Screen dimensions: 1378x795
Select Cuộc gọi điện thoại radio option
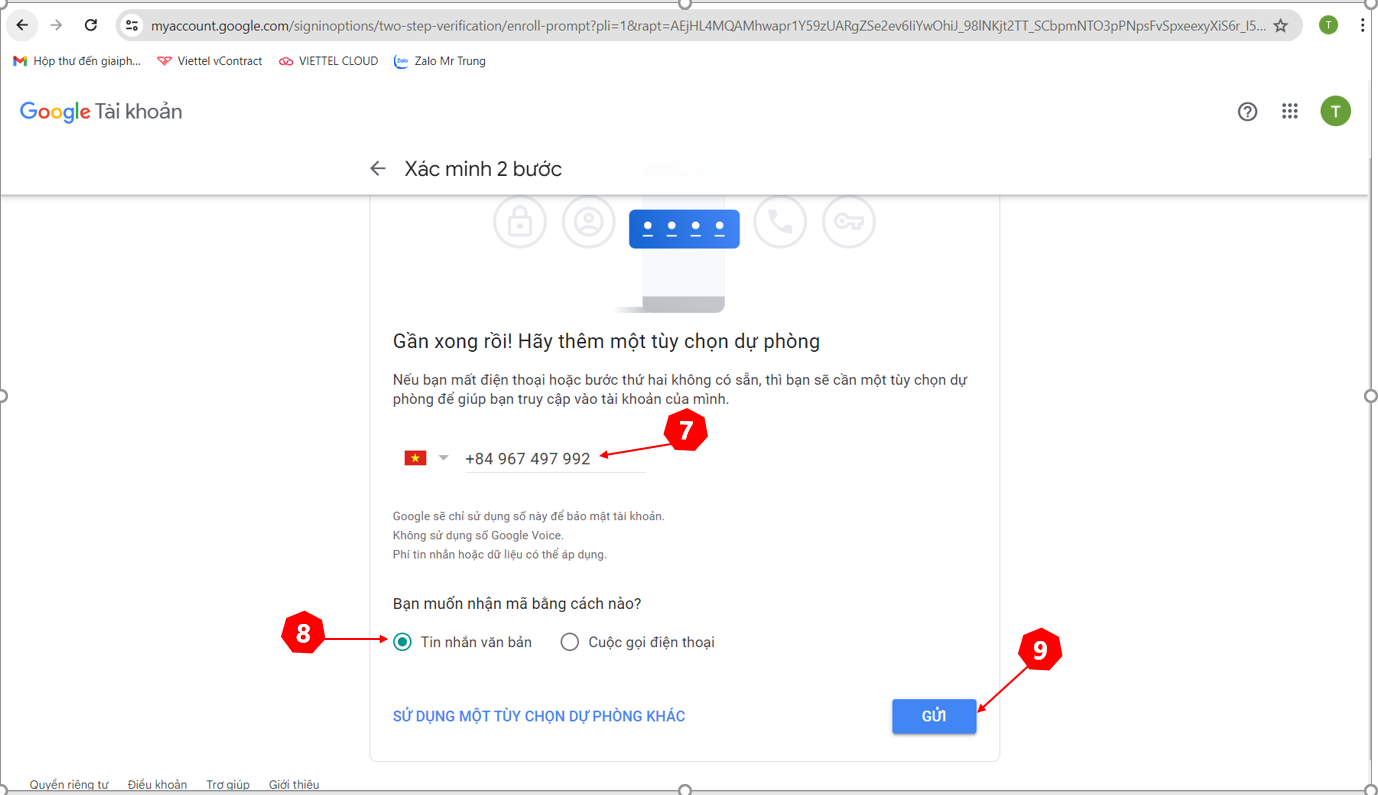coord(570,642)
